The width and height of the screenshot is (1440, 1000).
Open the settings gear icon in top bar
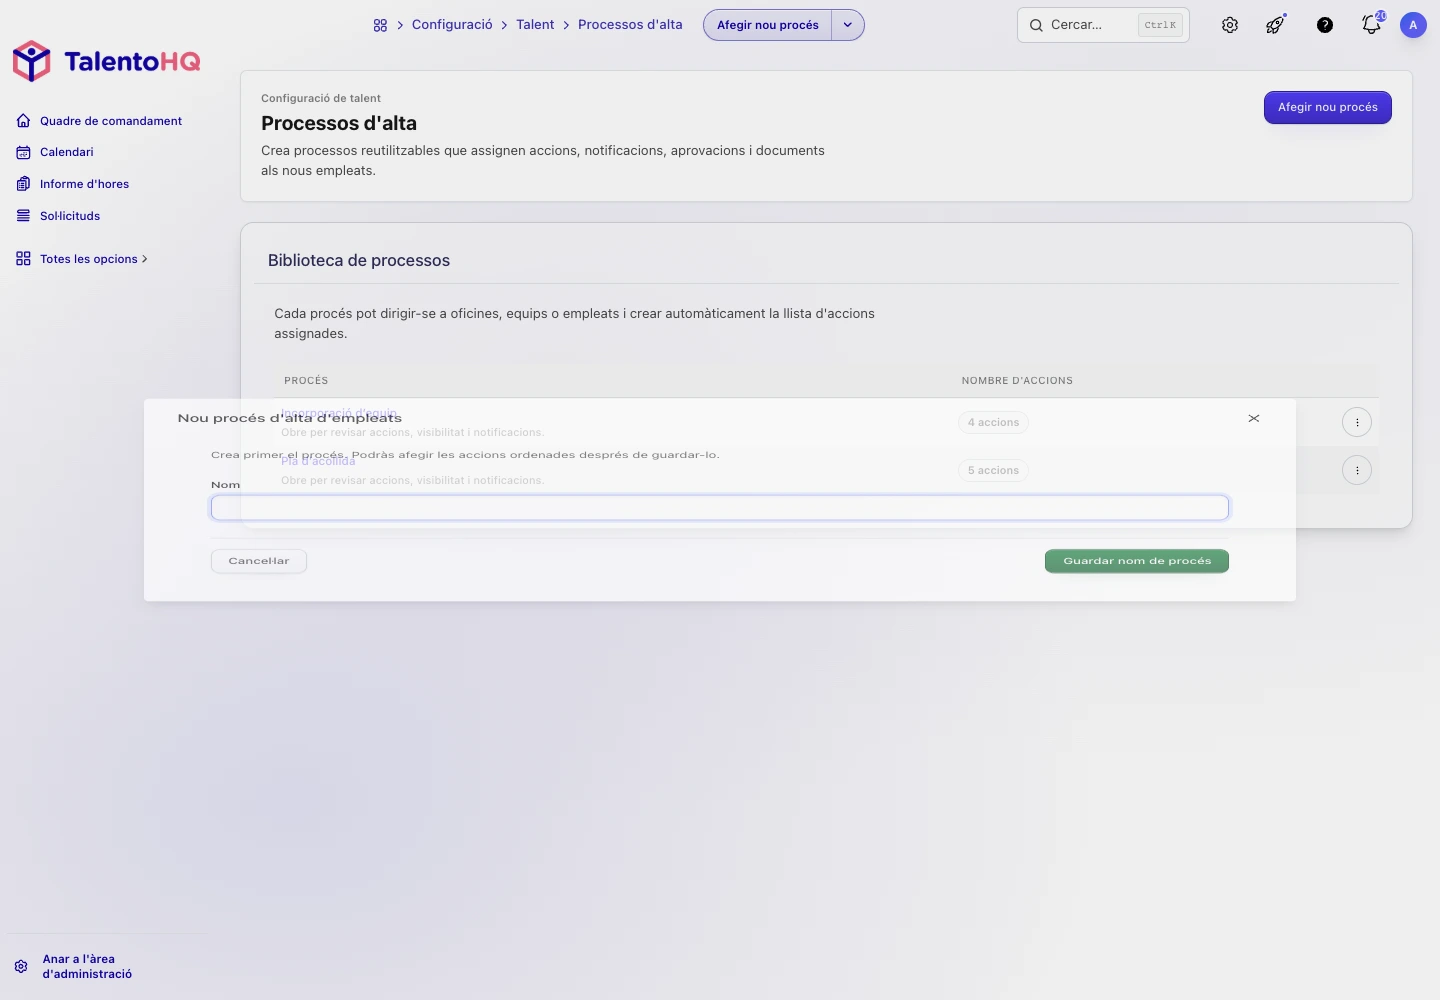click(x=1230, y=25)
